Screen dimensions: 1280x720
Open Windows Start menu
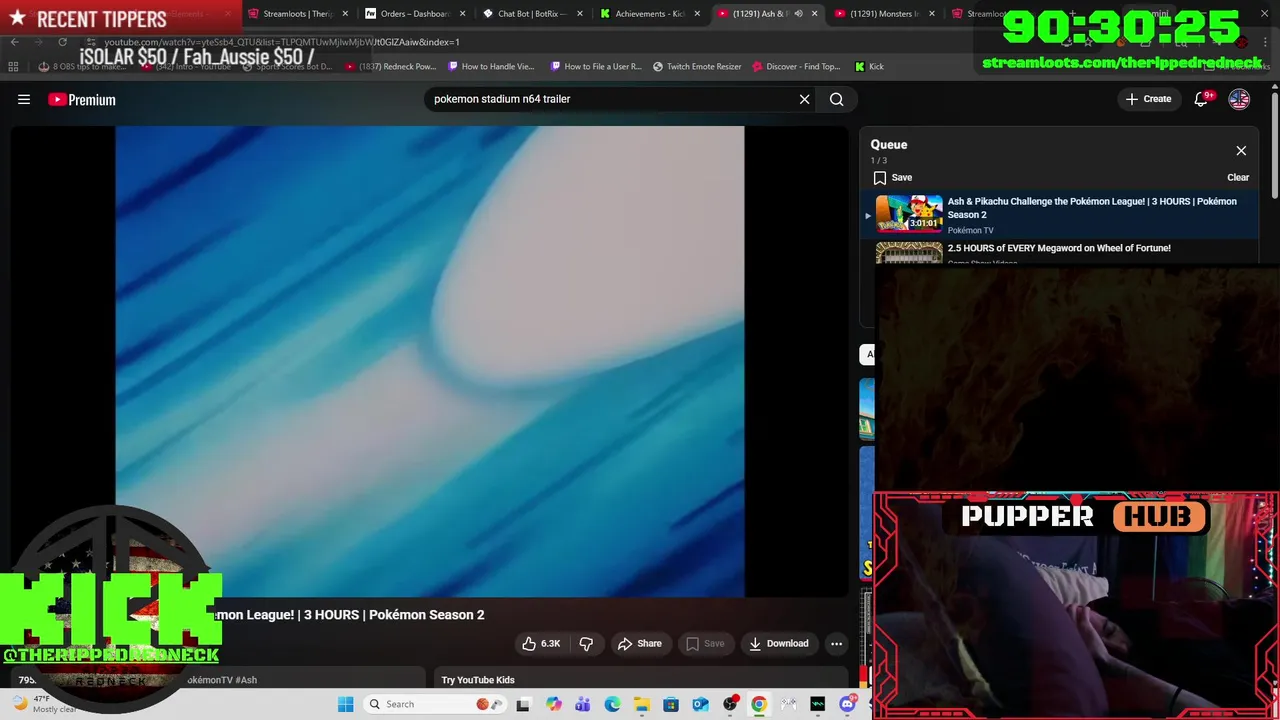(x=345, y=704)
